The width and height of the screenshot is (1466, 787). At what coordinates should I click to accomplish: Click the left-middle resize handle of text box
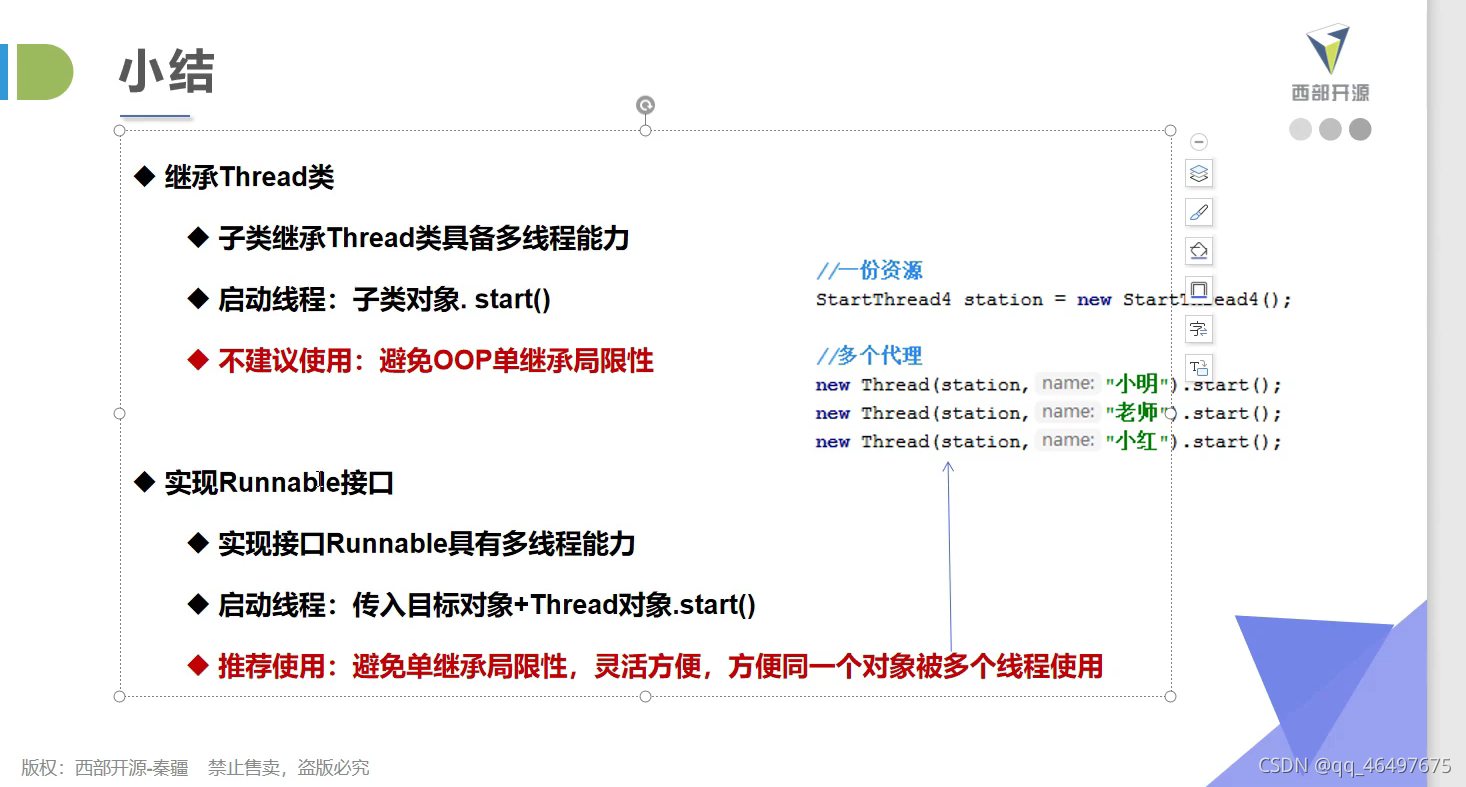(x=120, y=413)
